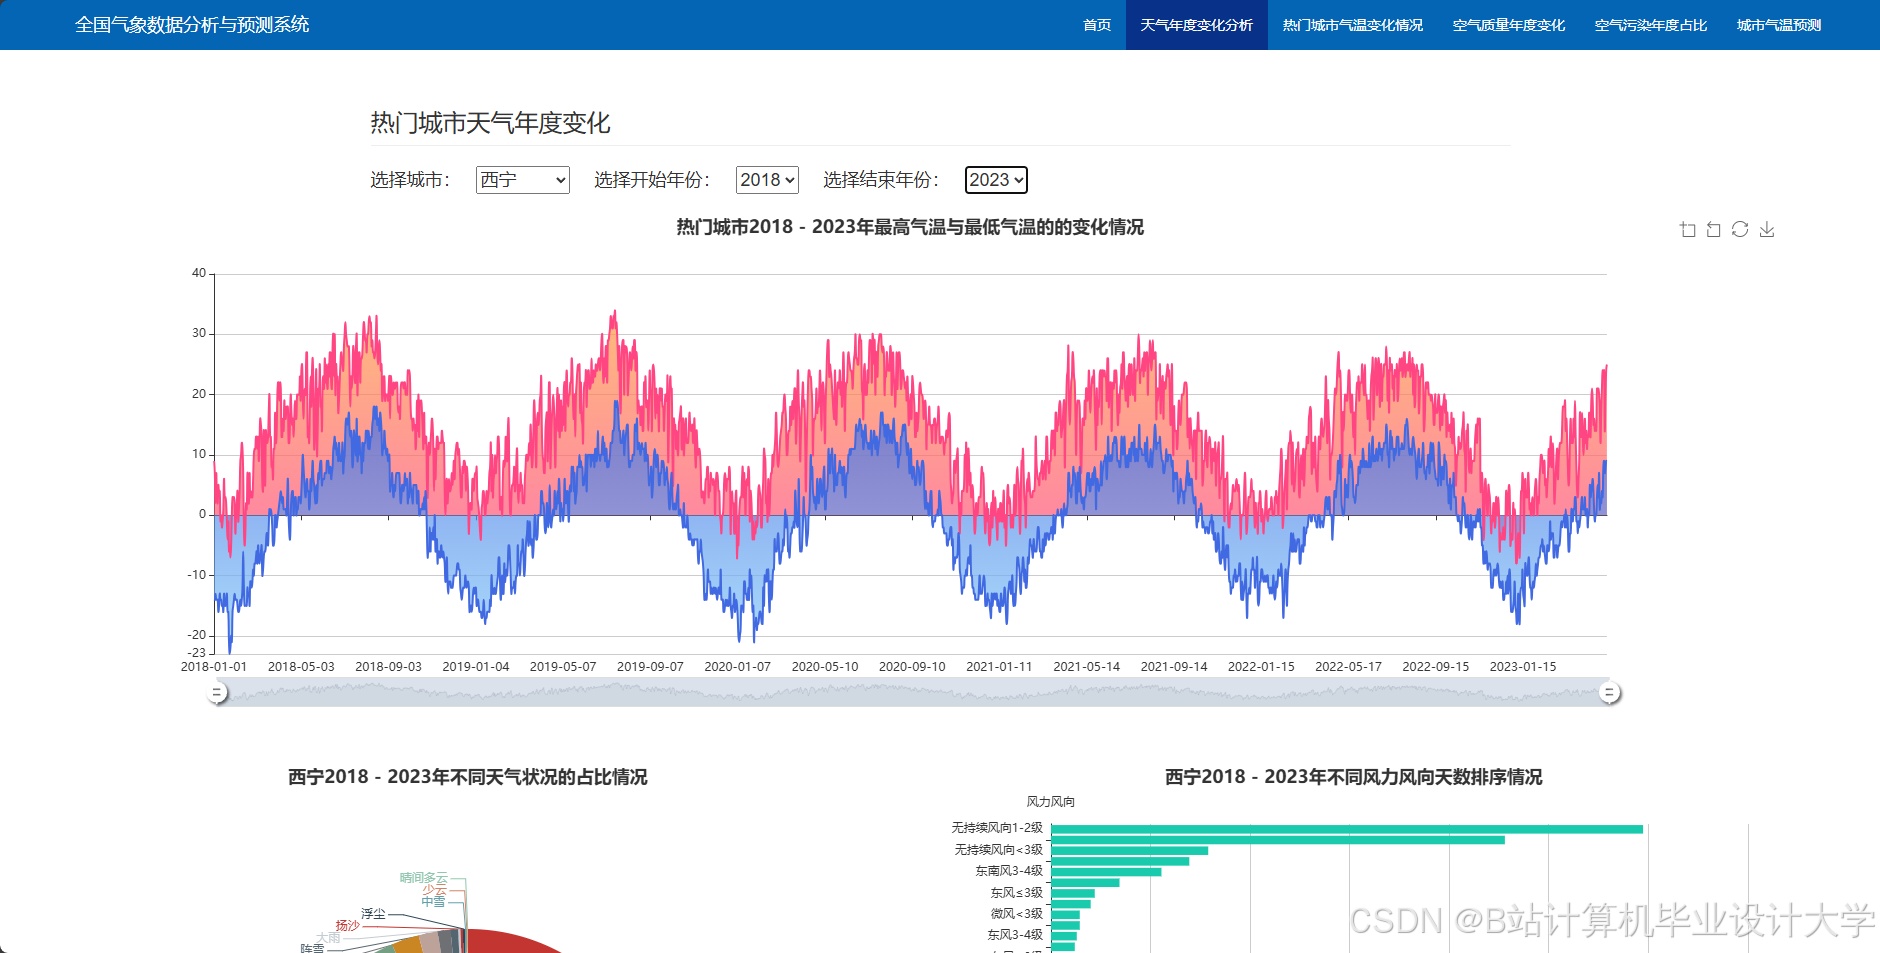Open the end year dropdown showing 2023

coord(996,180)
